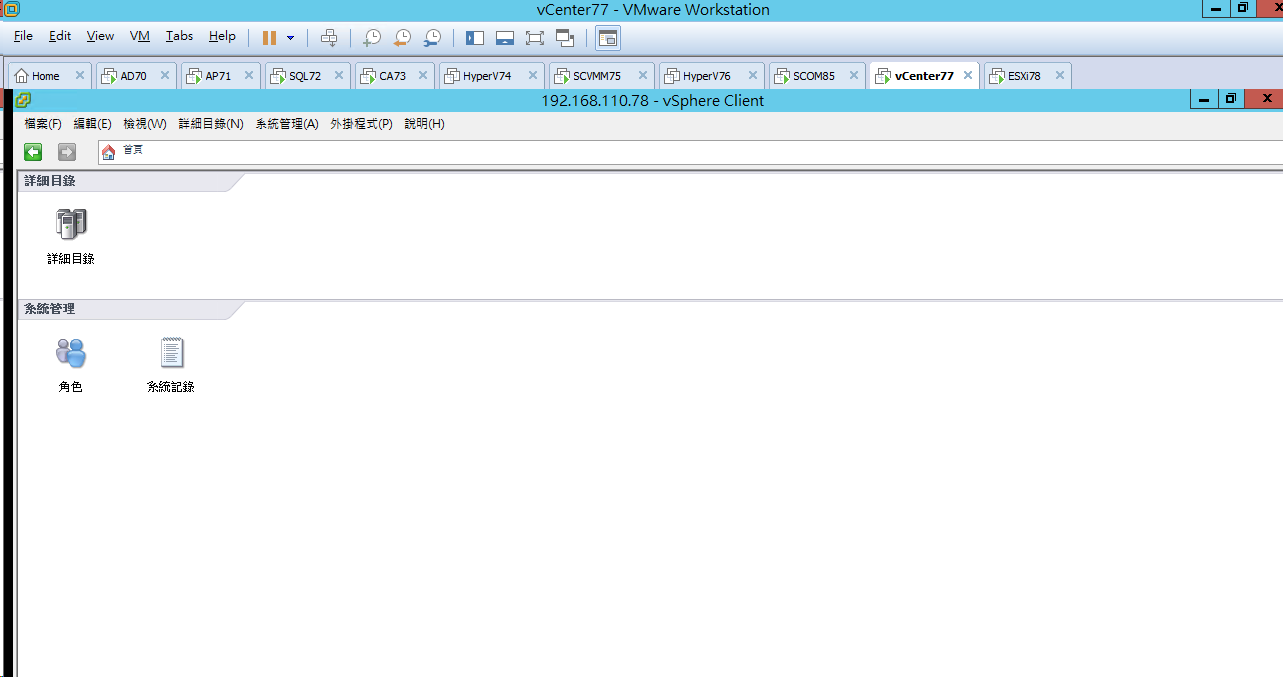Open vSphere 詳細目錄(N) menu
The width and height of the screenshot is (1283, 677).
tap(211, 124)
